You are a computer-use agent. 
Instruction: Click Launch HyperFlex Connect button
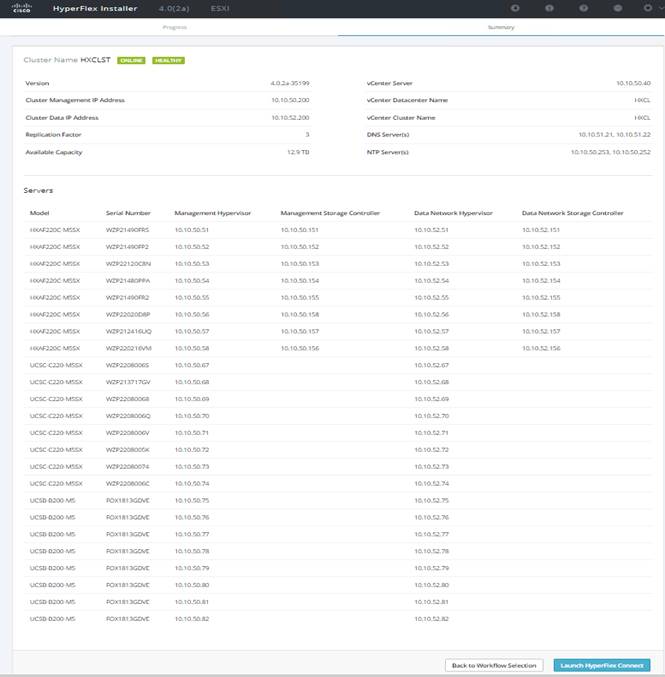[602, 665]
